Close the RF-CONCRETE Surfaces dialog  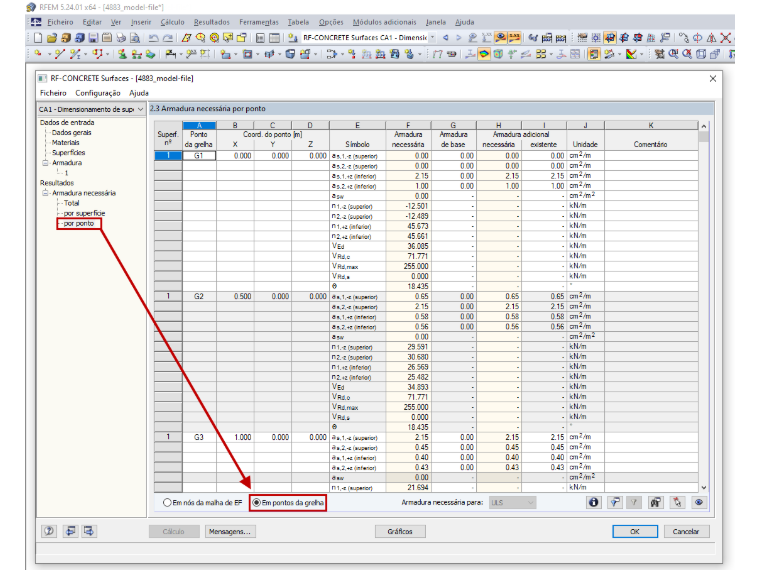tap(712, 79)
